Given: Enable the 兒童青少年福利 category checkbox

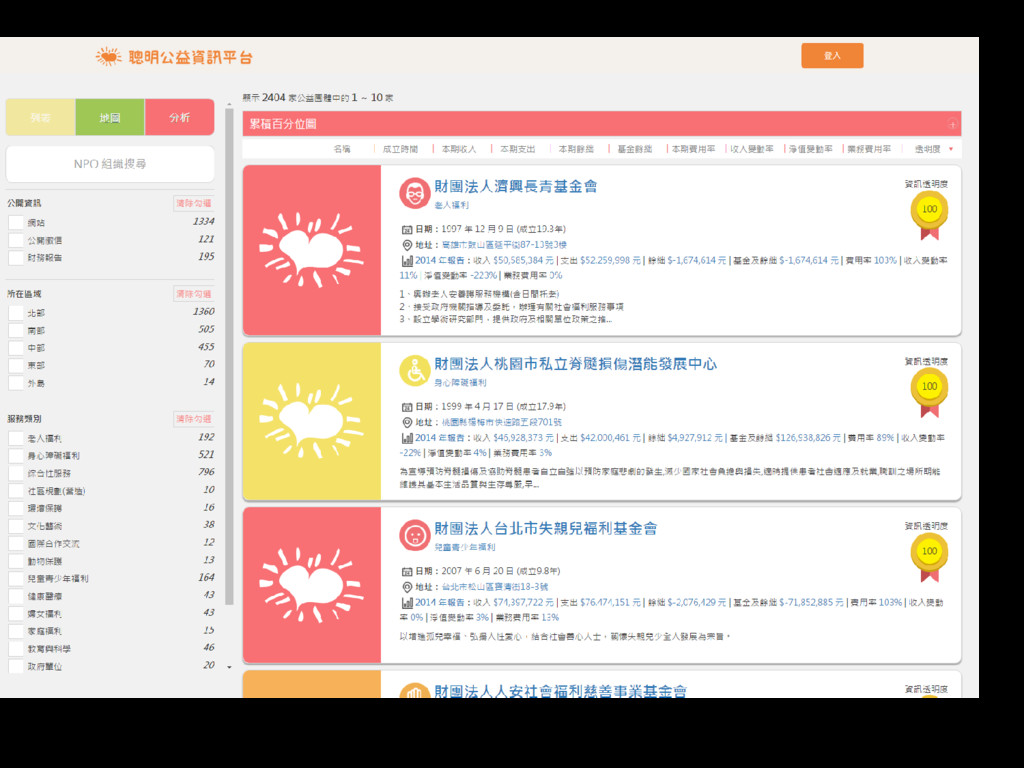Looking at the screenshot, I should (x=16, y=579).
